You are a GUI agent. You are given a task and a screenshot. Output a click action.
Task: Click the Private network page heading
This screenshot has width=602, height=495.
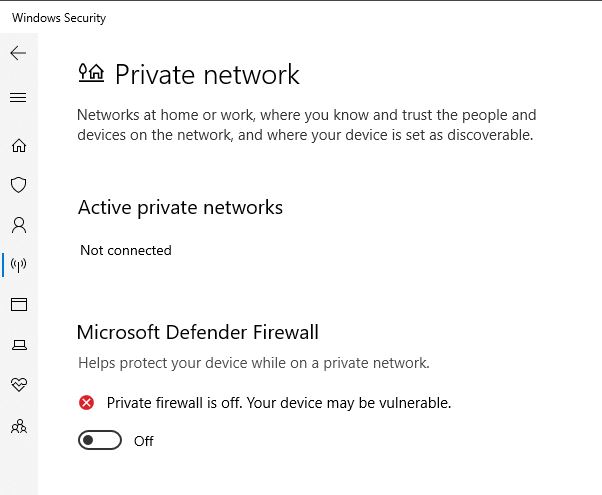[x=207, y=74]
